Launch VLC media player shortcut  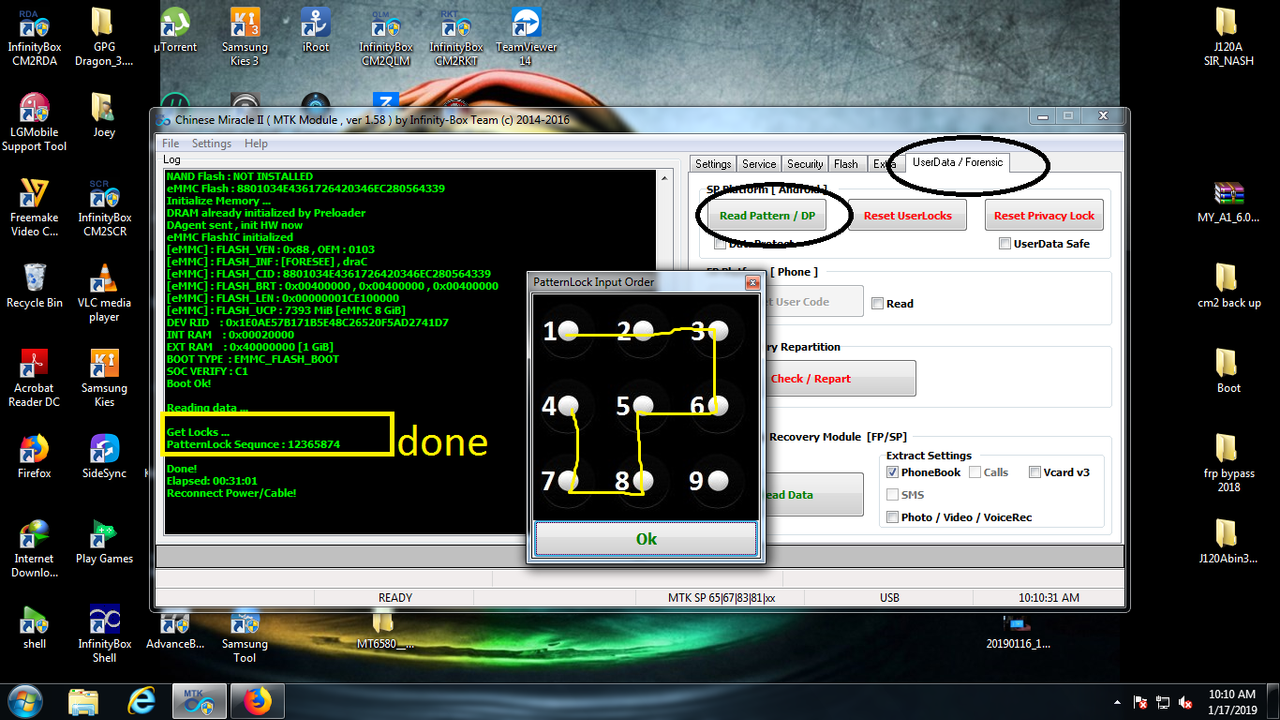coord(104,293)
